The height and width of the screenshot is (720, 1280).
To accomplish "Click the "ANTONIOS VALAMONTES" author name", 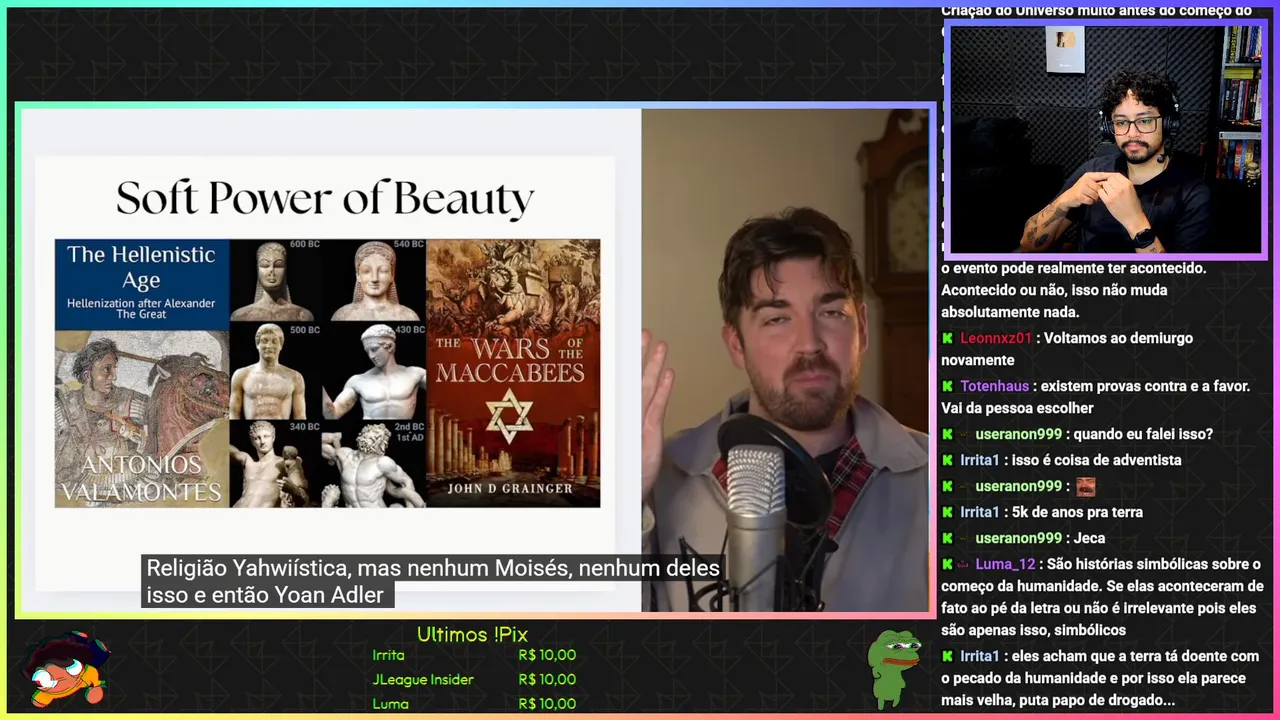I will [140, 478].
